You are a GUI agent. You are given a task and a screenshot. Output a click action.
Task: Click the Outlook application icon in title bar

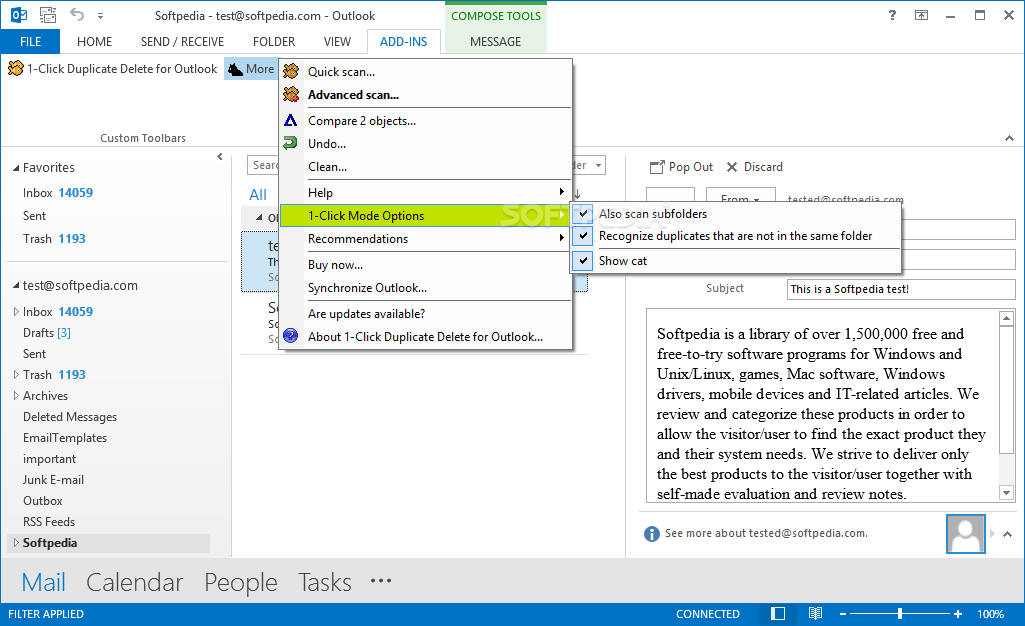(18, 14)
